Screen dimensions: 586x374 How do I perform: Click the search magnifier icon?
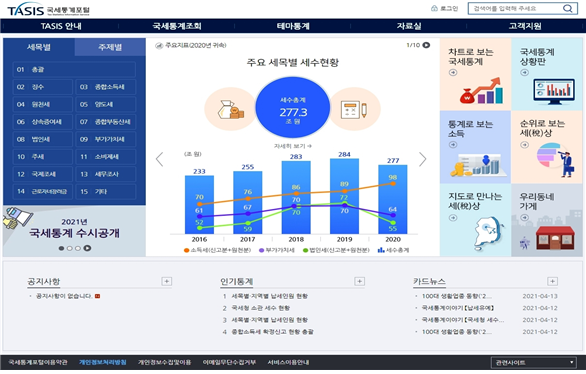point(567,8)
